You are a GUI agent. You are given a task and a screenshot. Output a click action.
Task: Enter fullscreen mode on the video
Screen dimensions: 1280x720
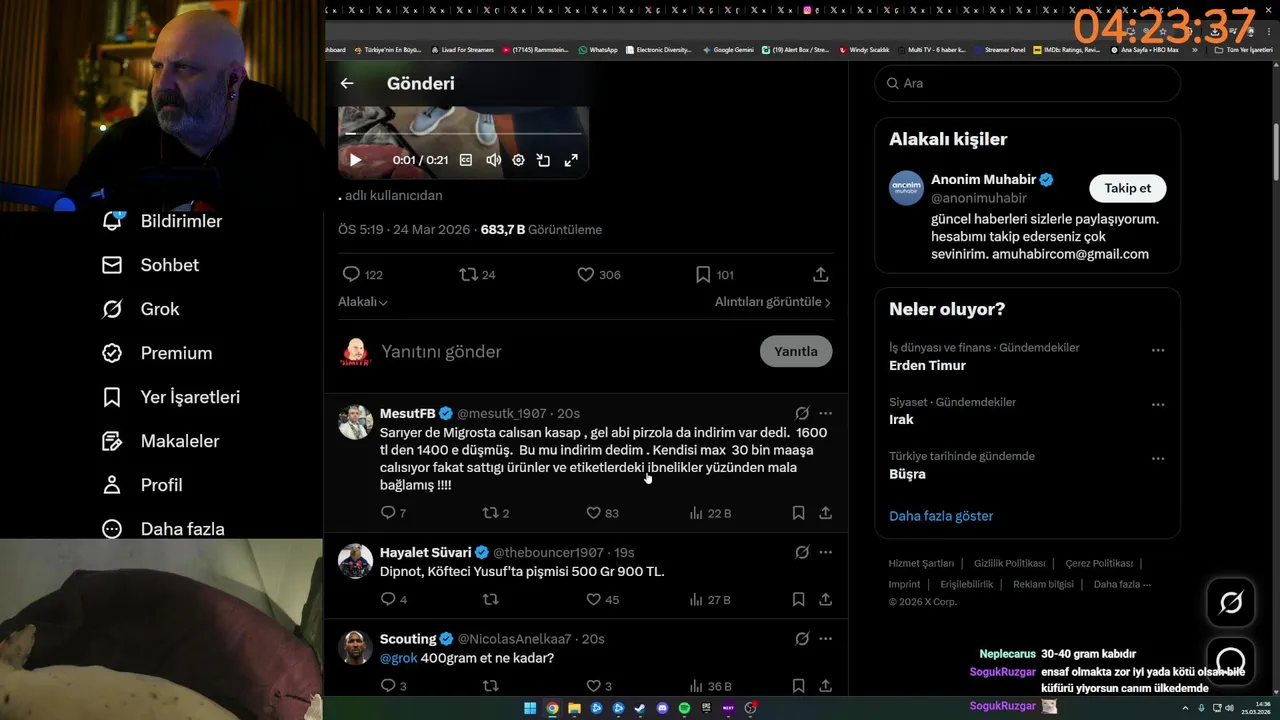point(571,160)
